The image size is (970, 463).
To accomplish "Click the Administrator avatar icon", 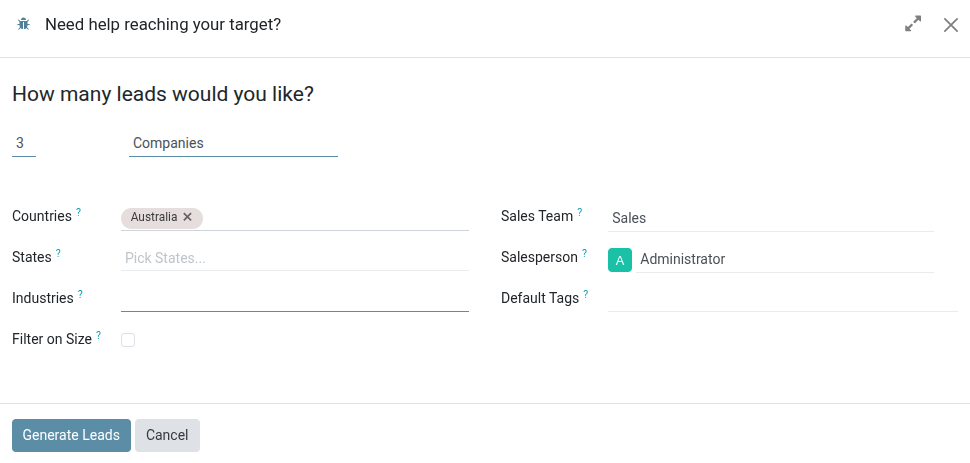I will pos(620,260).
